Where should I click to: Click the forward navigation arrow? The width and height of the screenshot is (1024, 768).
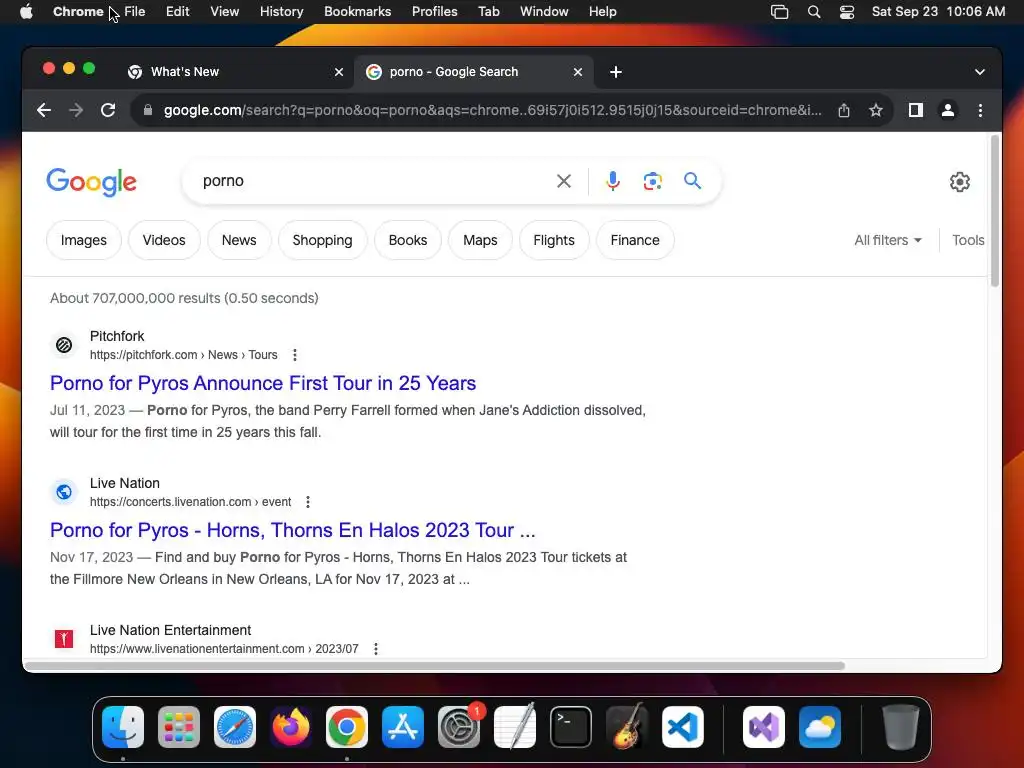click(x=76, y=110)
